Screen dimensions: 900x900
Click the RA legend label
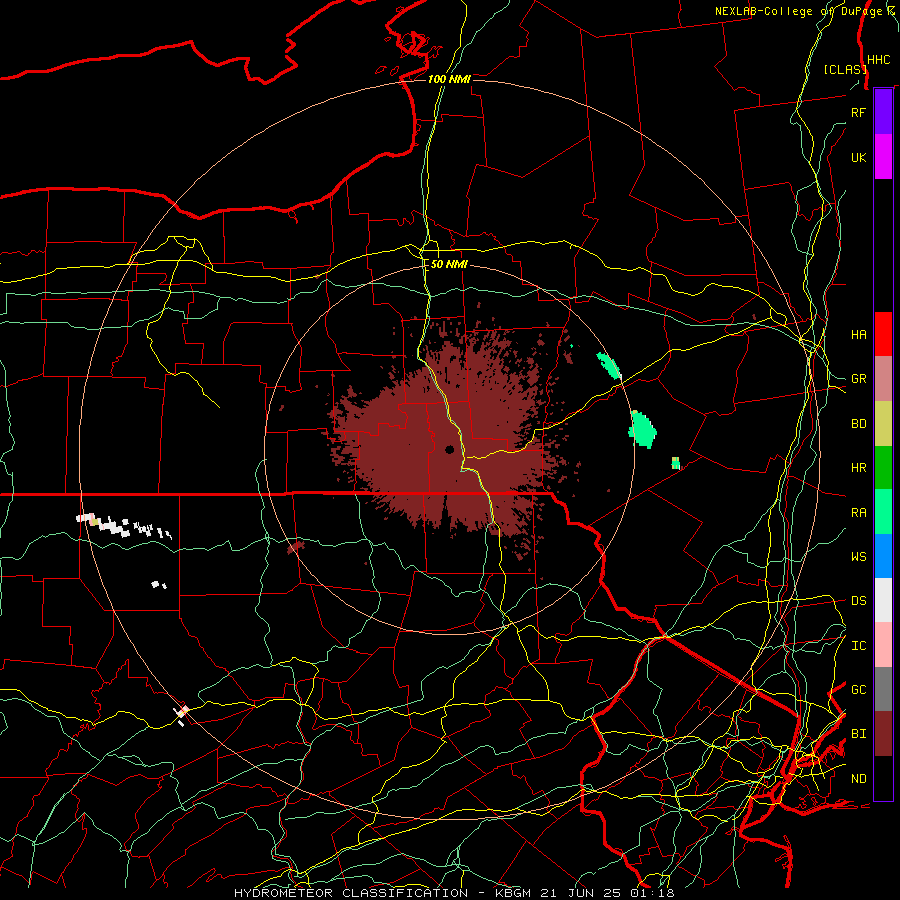(858, 513)
